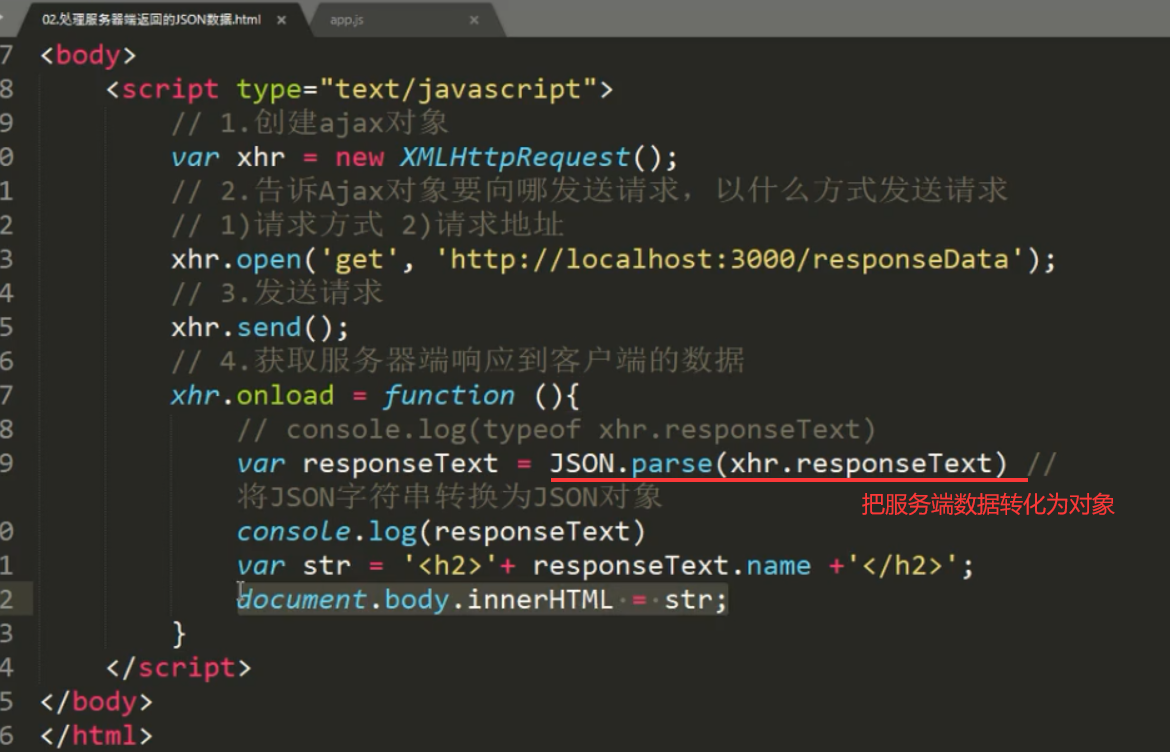Click the 'new' keyword
1170x752 pixels.
pos(359,157)
